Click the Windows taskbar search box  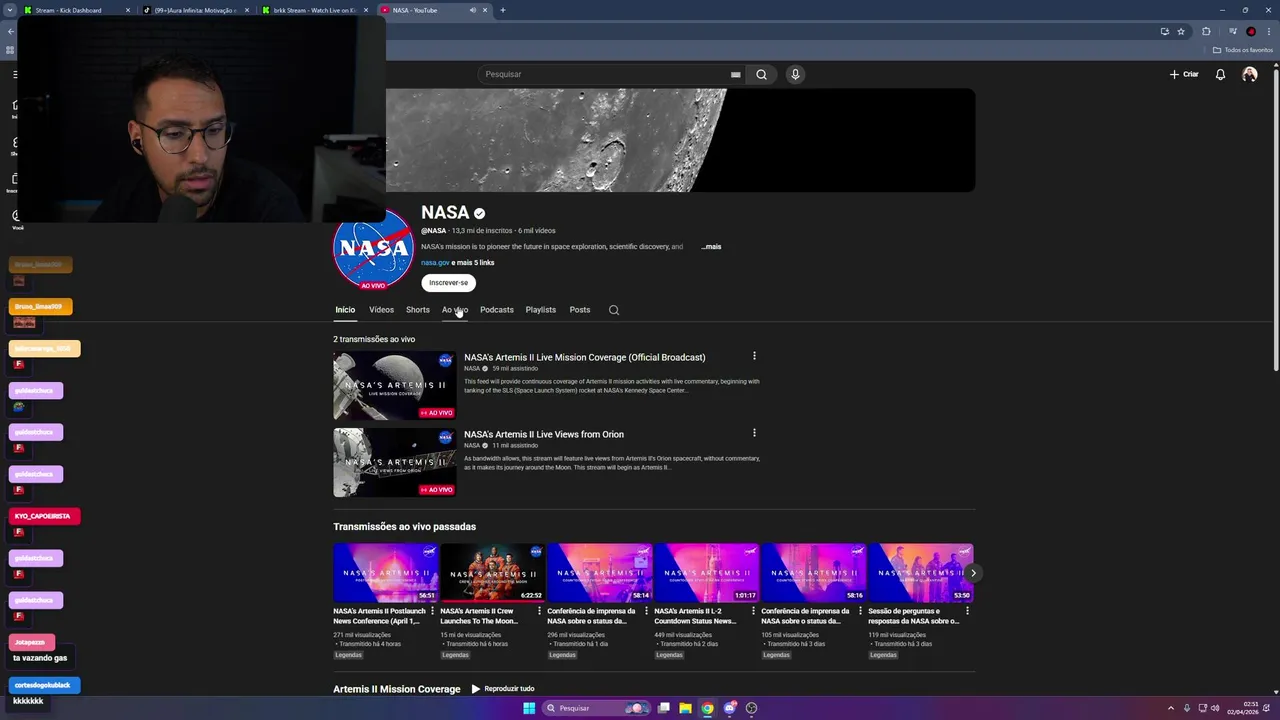pos(597,708)
